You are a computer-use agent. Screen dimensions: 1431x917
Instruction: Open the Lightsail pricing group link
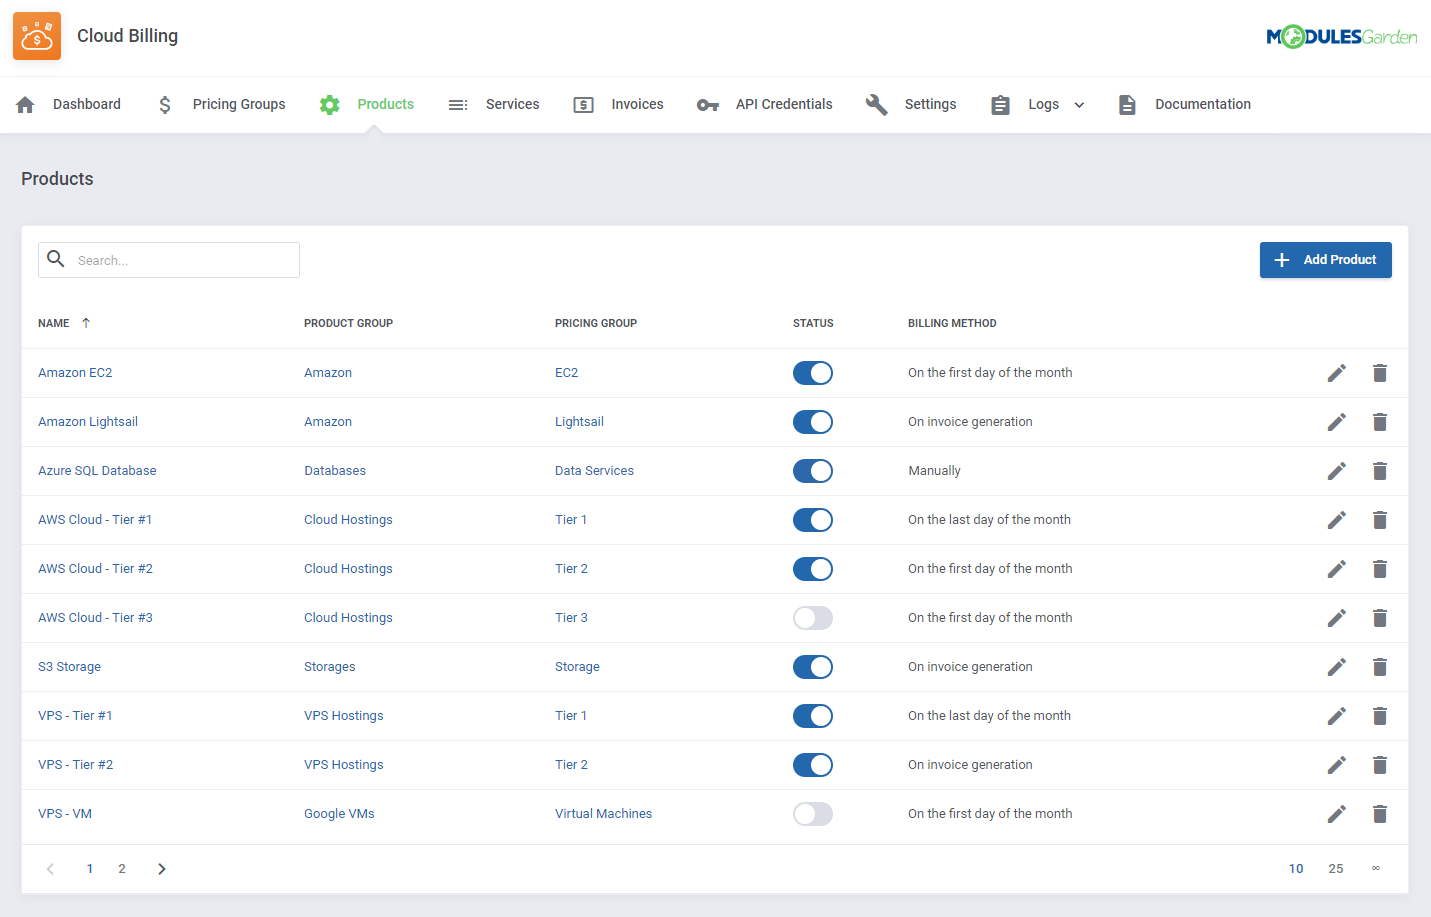point(579,422)
